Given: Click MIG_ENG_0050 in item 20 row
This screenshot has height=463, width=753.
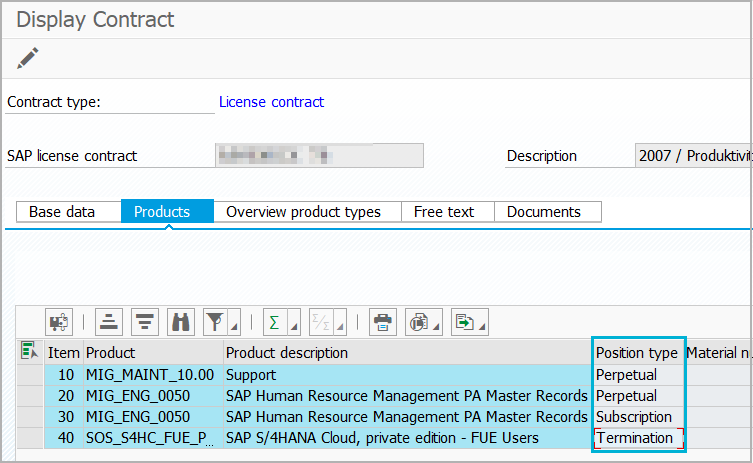Looking at the screenshot, I should click(x=153, y=396).
